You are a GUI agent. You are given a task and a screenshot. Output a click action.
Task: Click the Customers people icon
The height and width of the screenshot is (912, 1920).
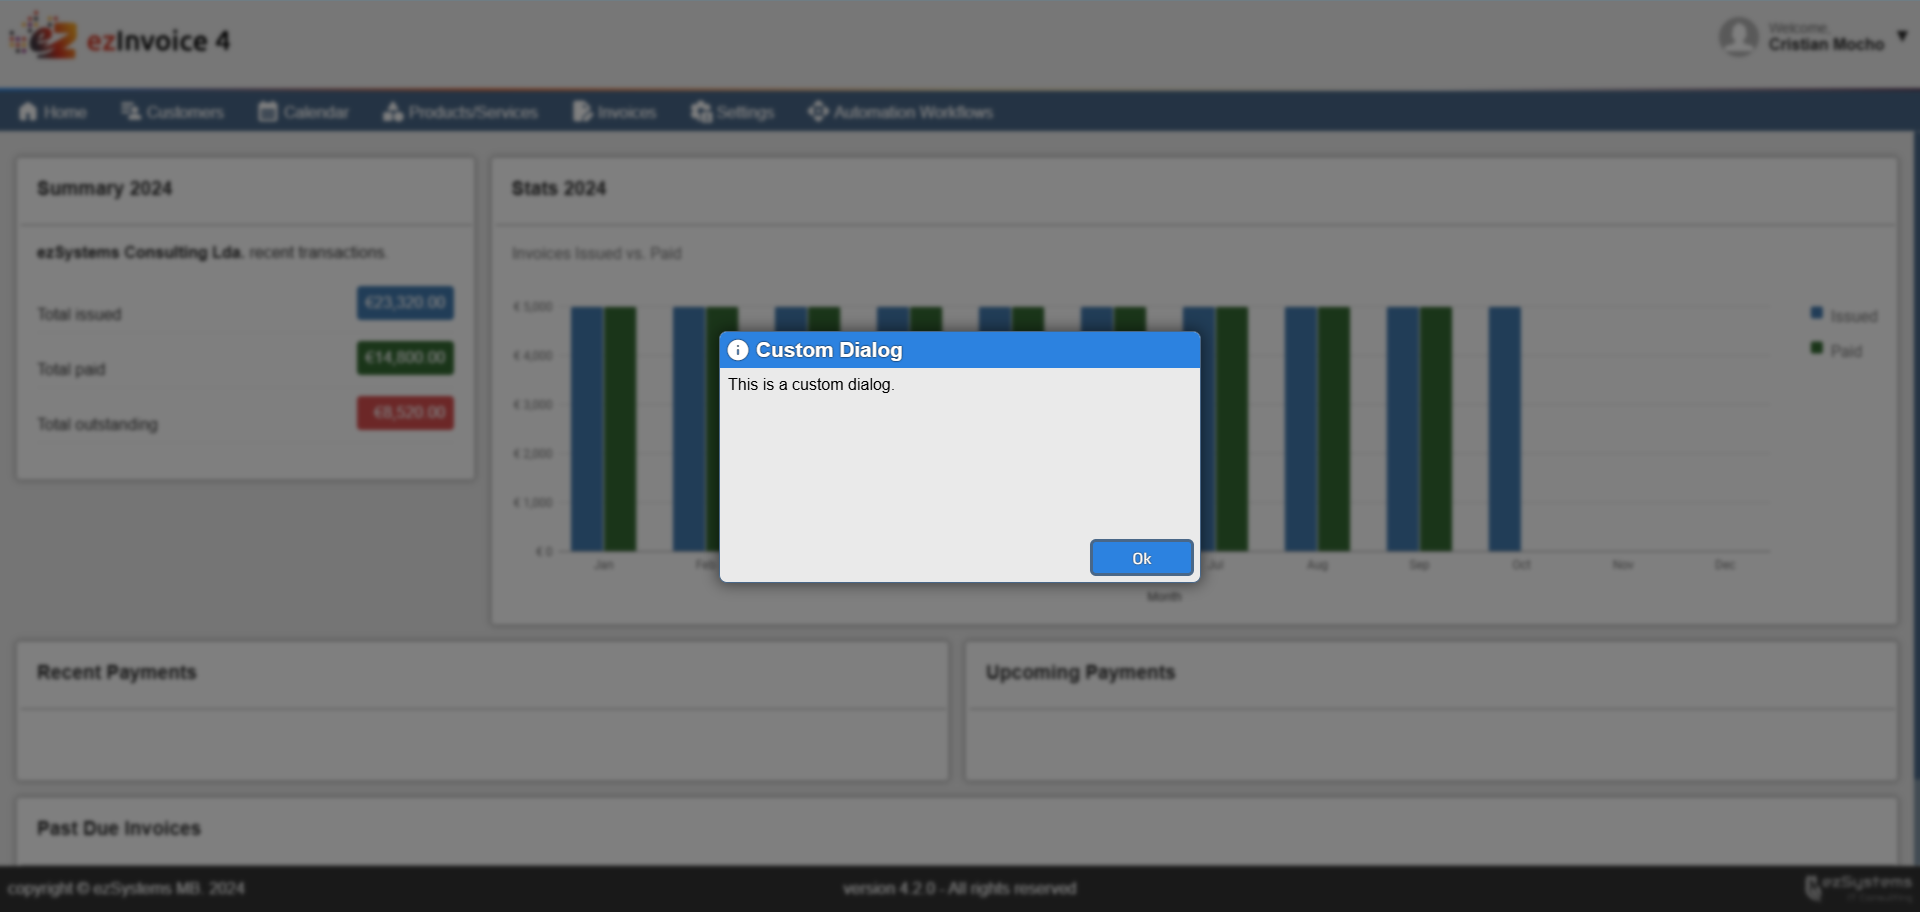pyautogui.click(x=131, y=111)
